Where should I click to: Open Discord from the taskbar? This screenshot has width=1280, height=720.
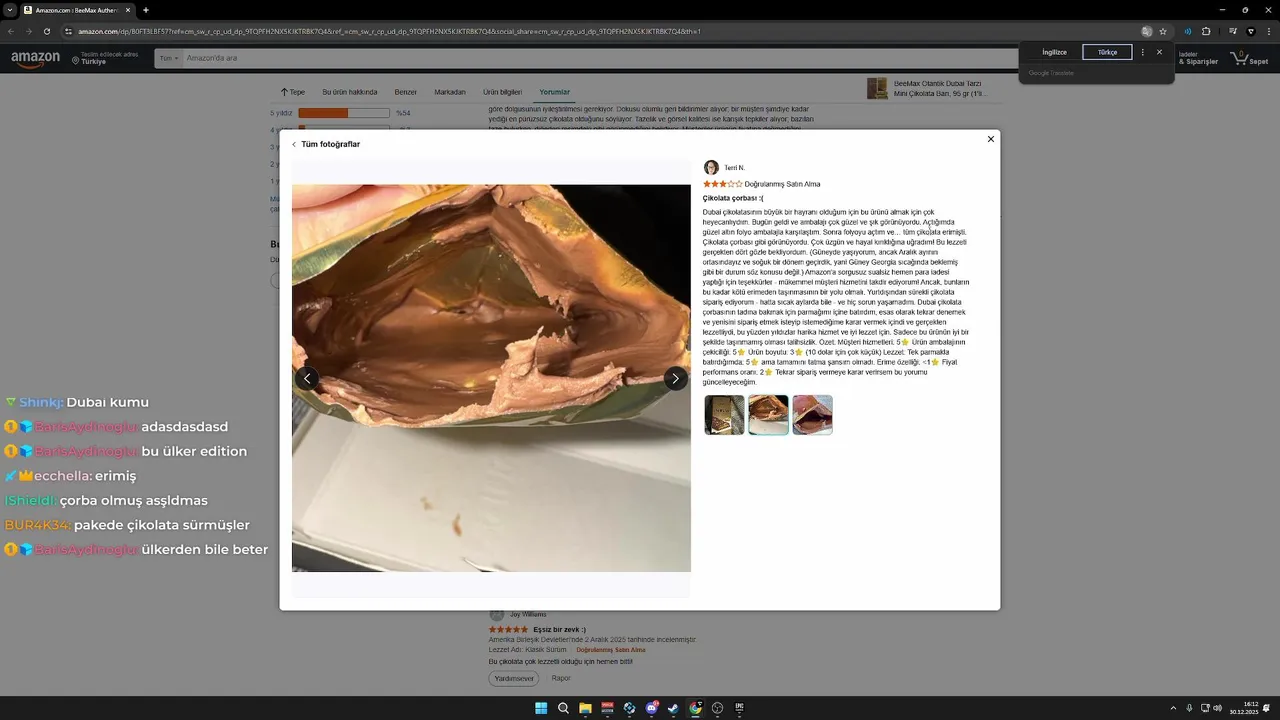(651, 708)
